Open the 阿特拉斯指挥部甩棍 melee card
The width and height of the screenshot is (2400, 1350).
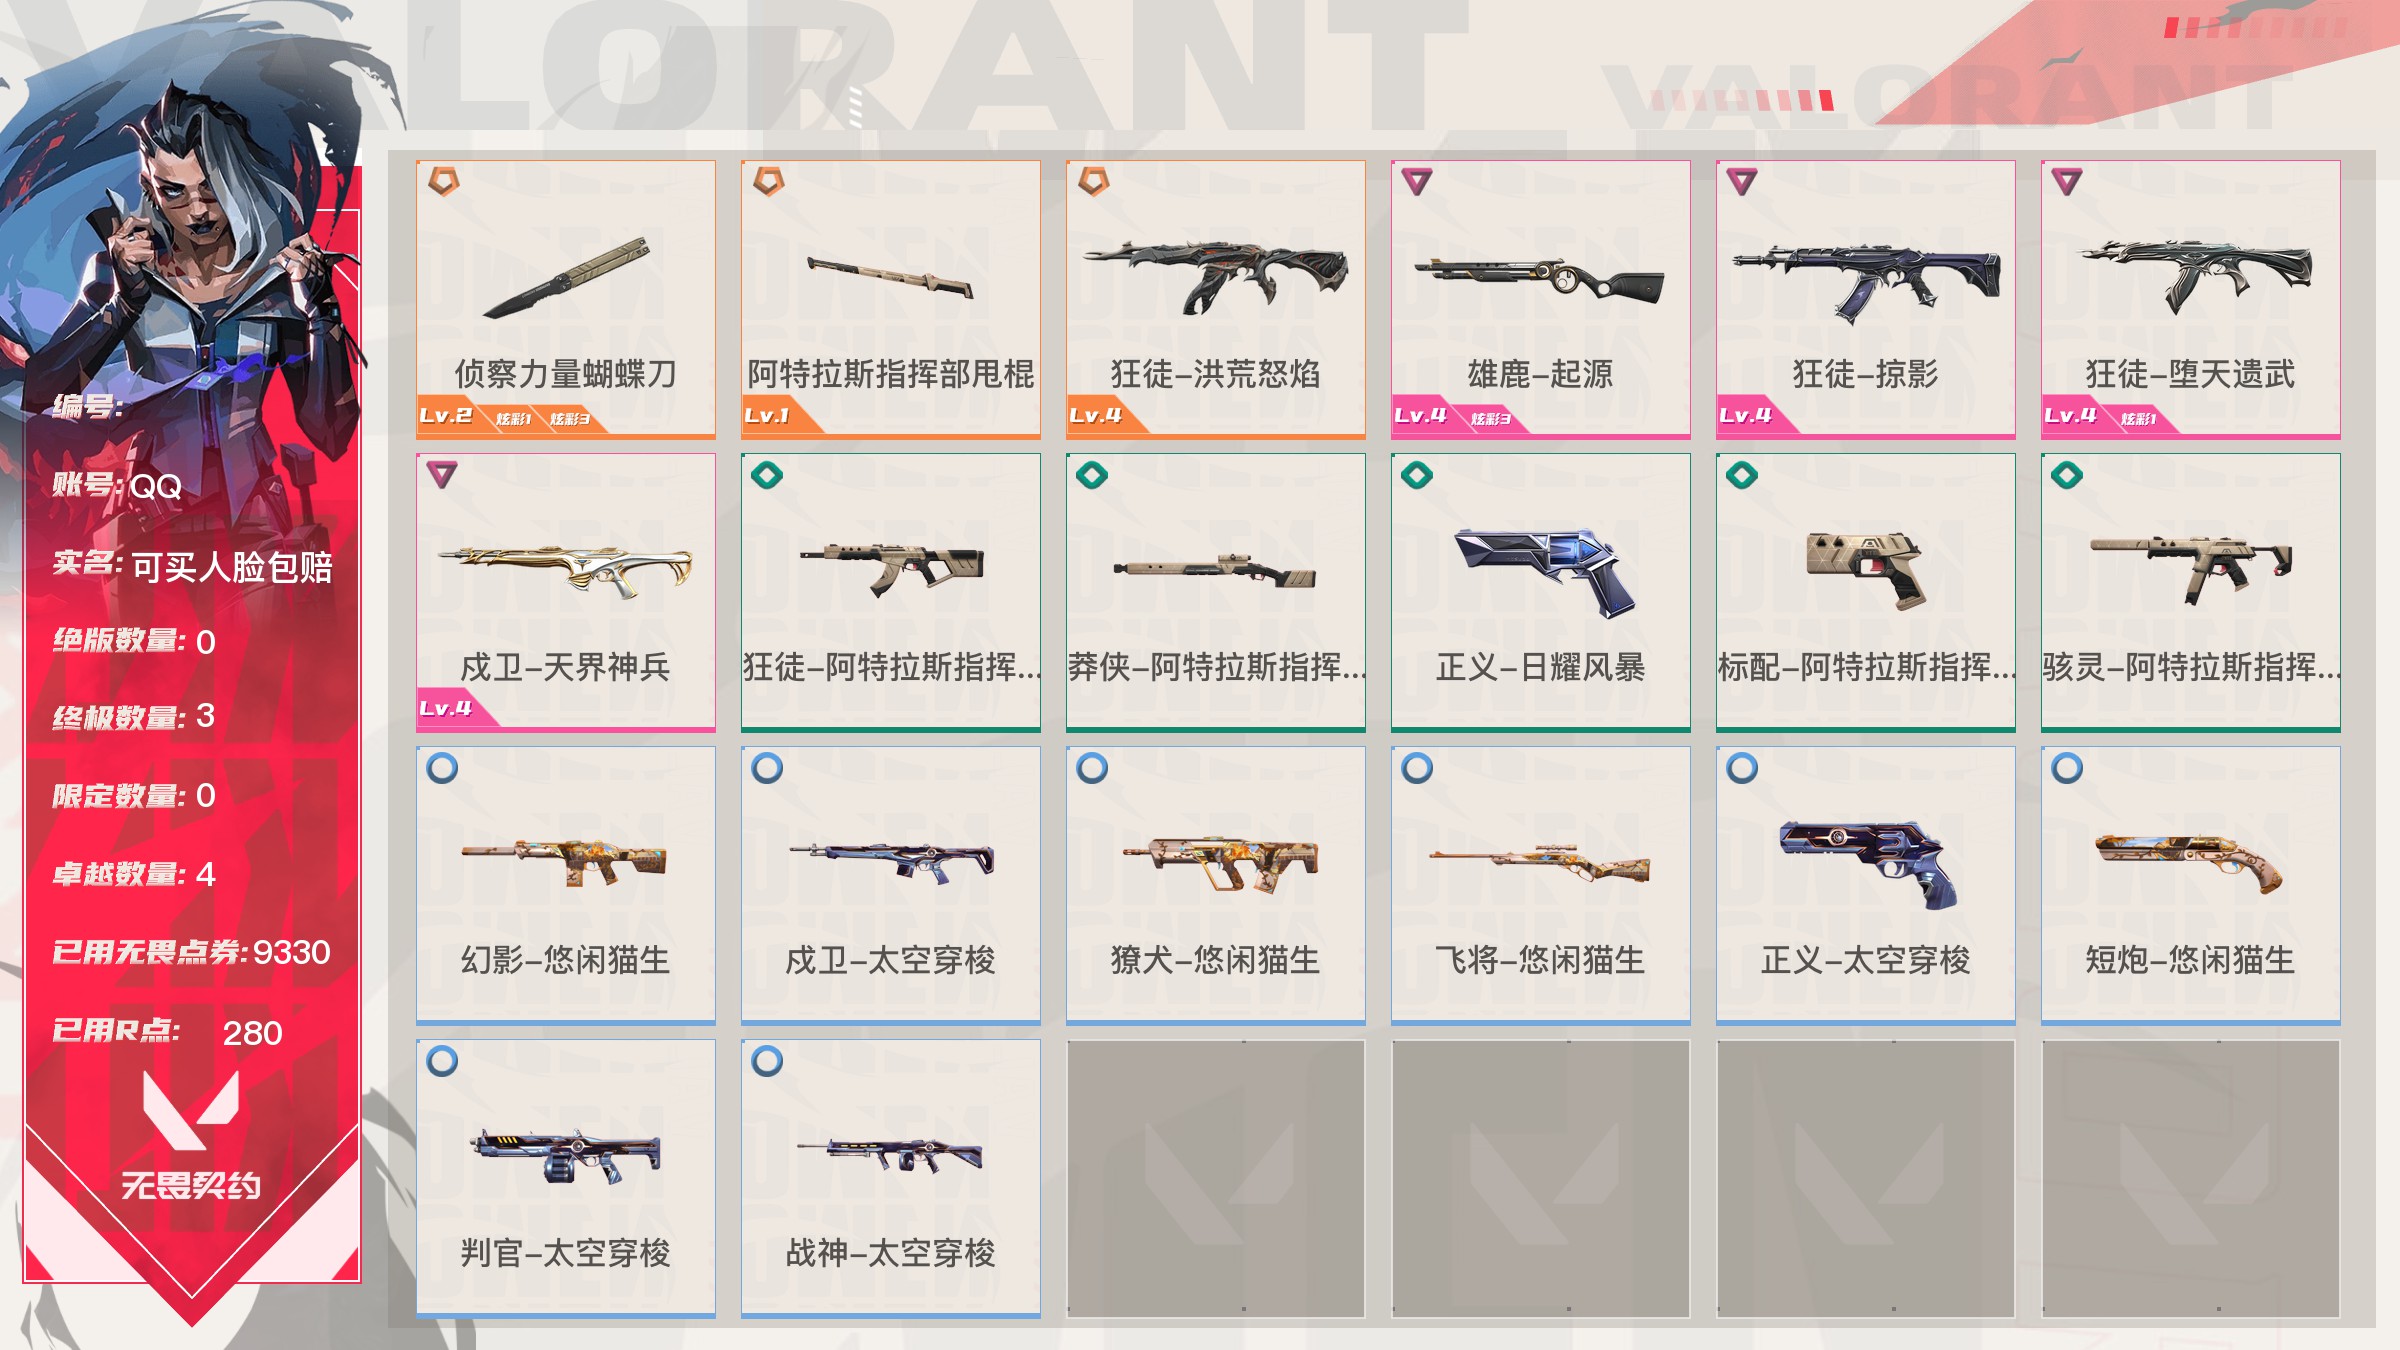[891, 299]
